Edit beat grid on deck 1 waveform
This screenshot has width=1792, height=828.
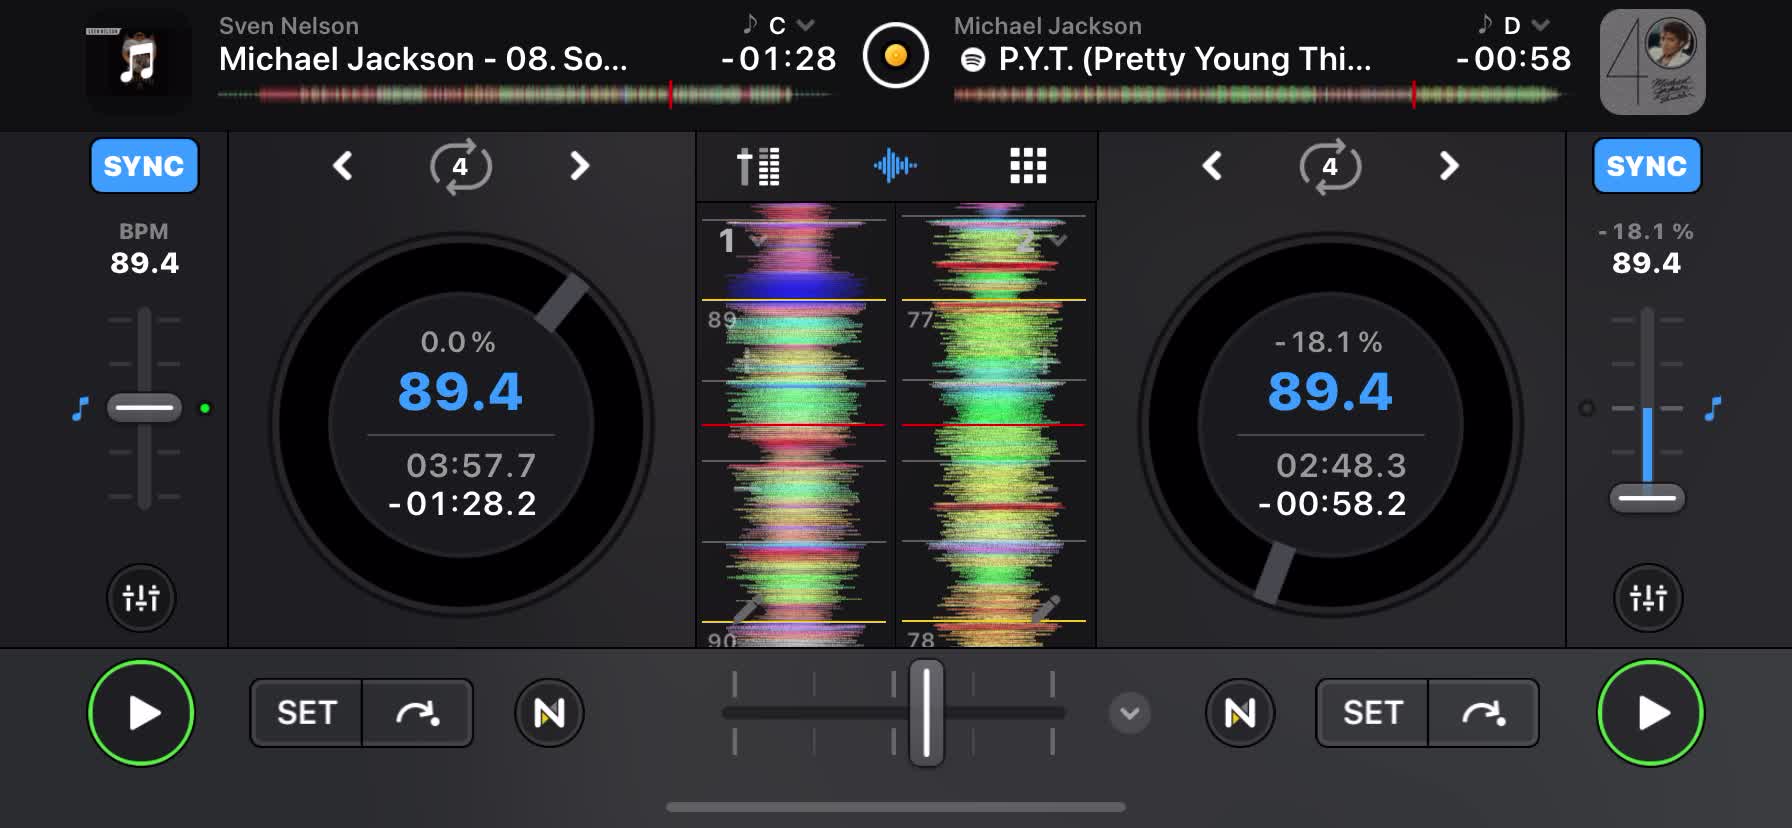[747, 607]
